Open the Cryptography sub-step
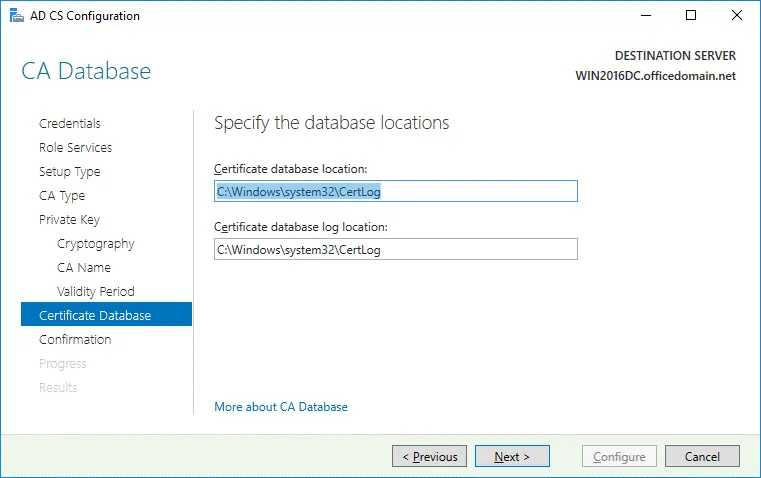 coord(96,244)
